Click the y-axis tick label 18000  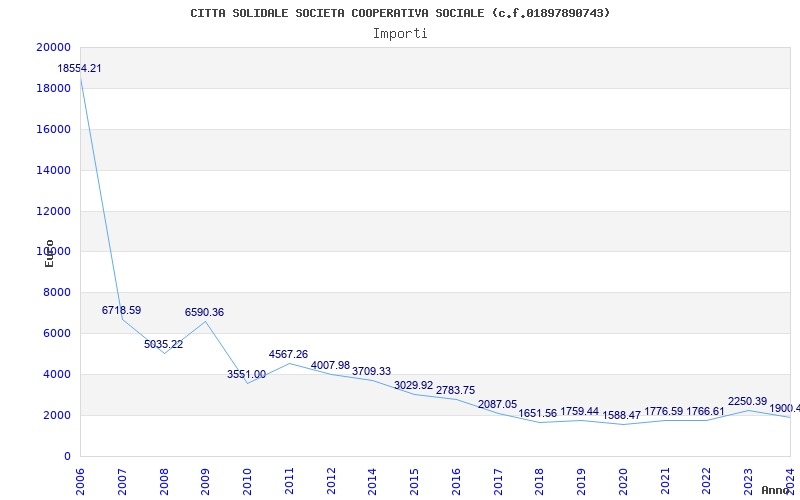point(54,88)
